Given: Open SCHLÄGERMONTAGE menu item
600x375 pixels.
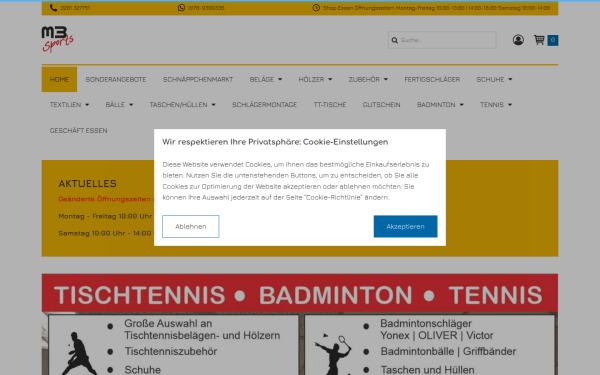Looking at the screenshot, I should pyautogui.click(x=264, y=105).
